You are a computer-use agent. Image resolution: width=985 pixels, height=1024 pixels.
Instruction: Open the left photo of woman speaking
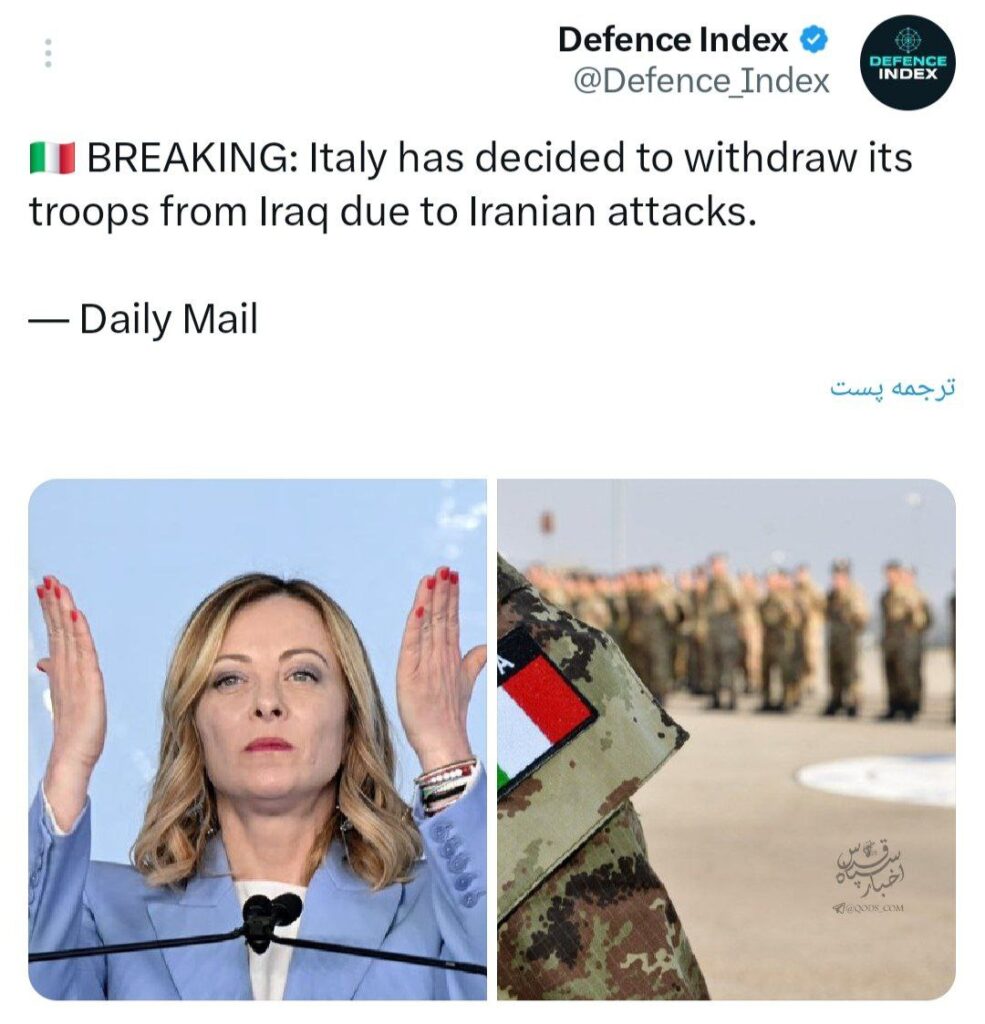click(257, 739)
